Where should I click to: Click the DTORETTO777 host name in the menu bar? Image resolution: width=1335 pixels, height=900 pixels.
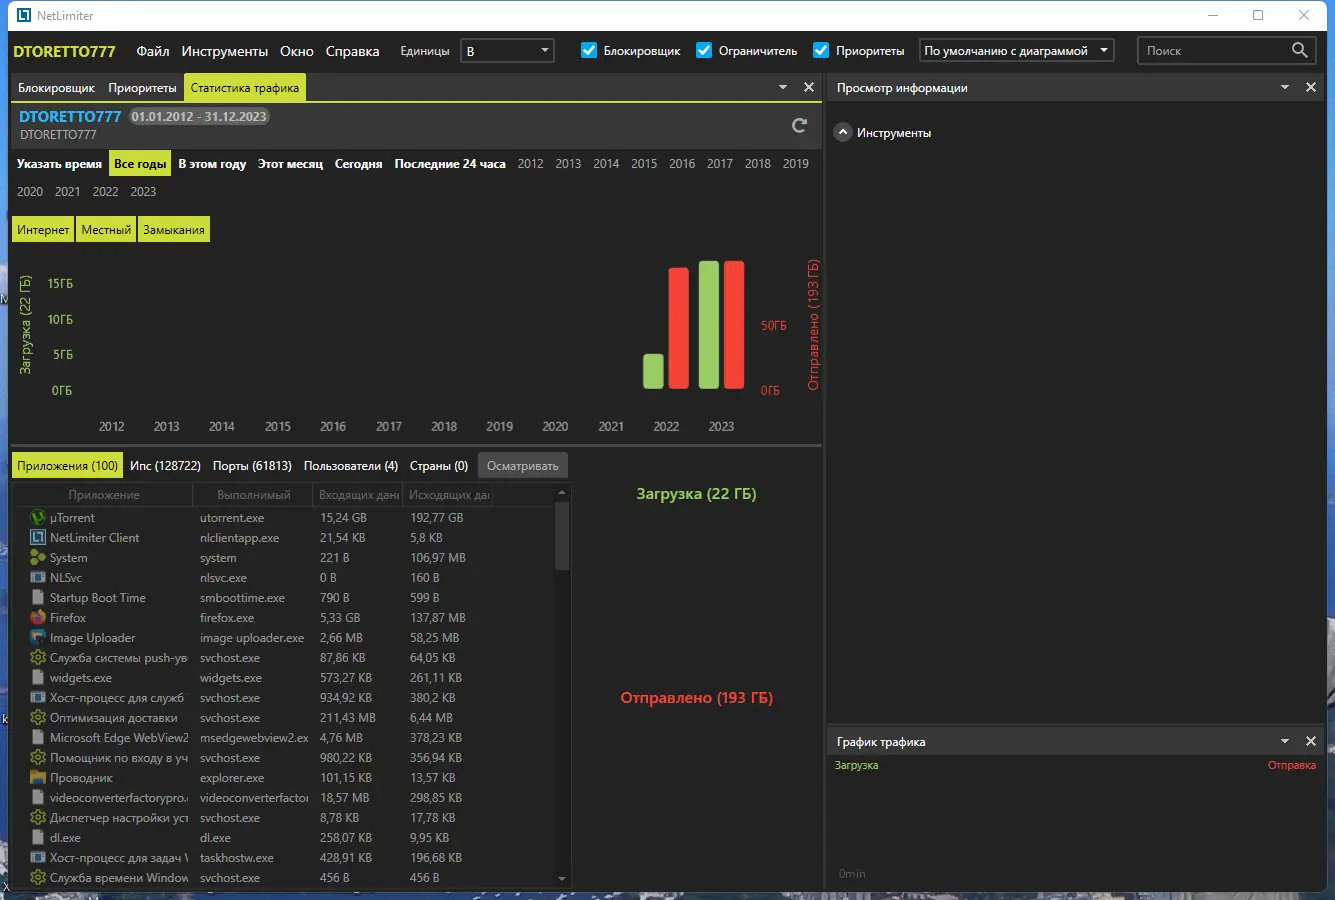64,51
